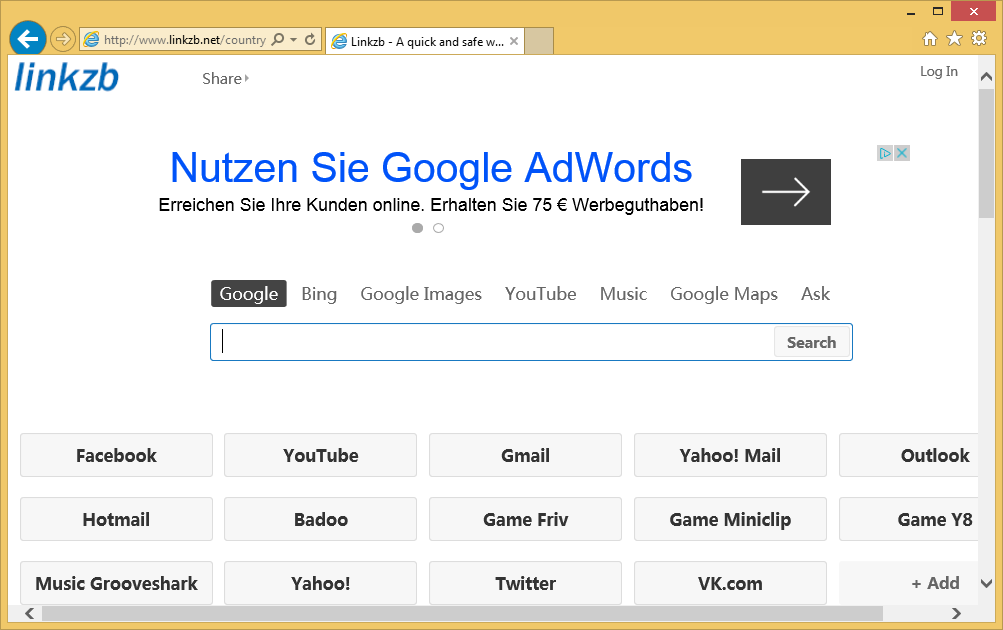
Task: Expand the address bar dropdown arrow
Action: point(293,40)
